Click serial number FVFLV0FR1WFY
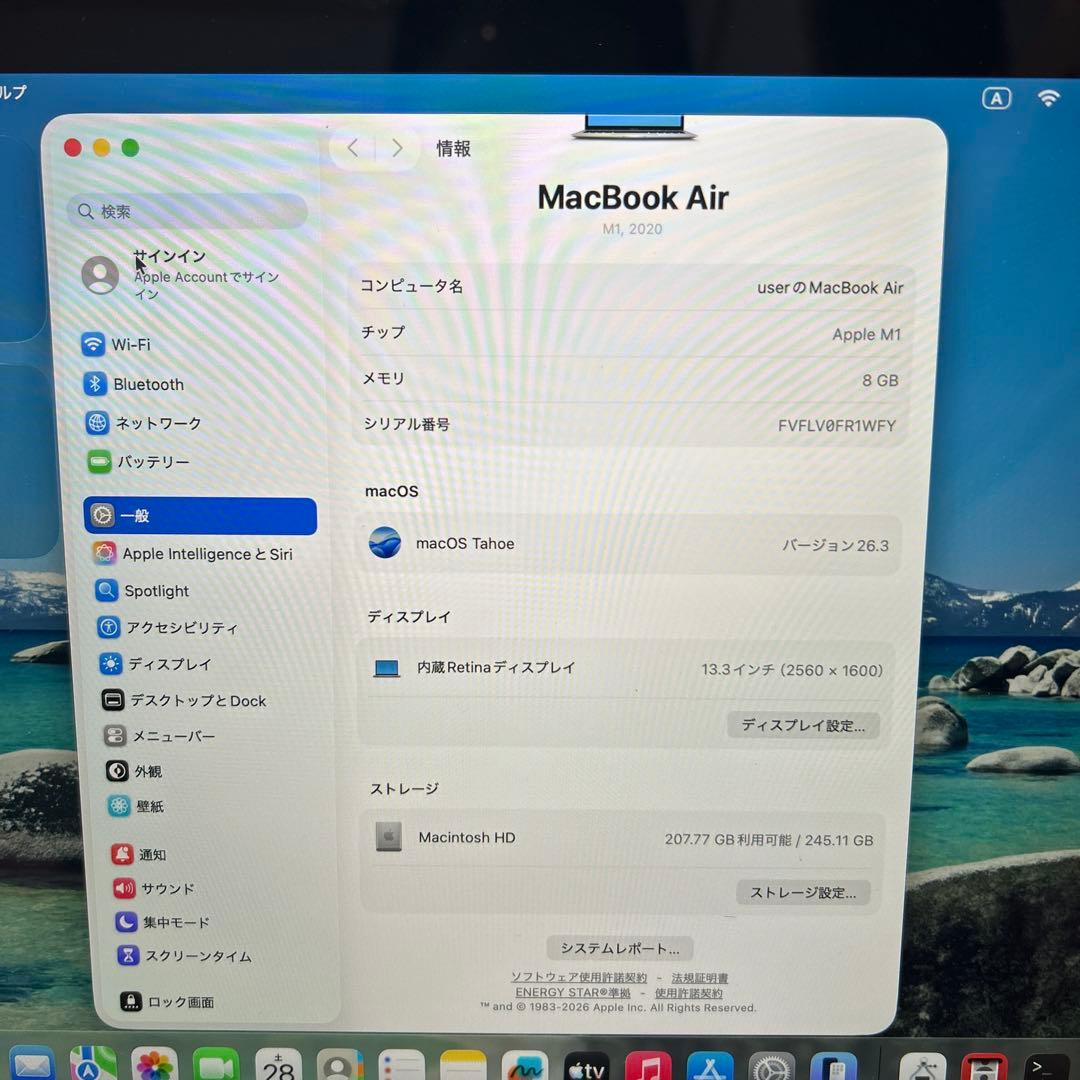Image resolution: width=1080 pixels, height=1080 pixels. 836,426
